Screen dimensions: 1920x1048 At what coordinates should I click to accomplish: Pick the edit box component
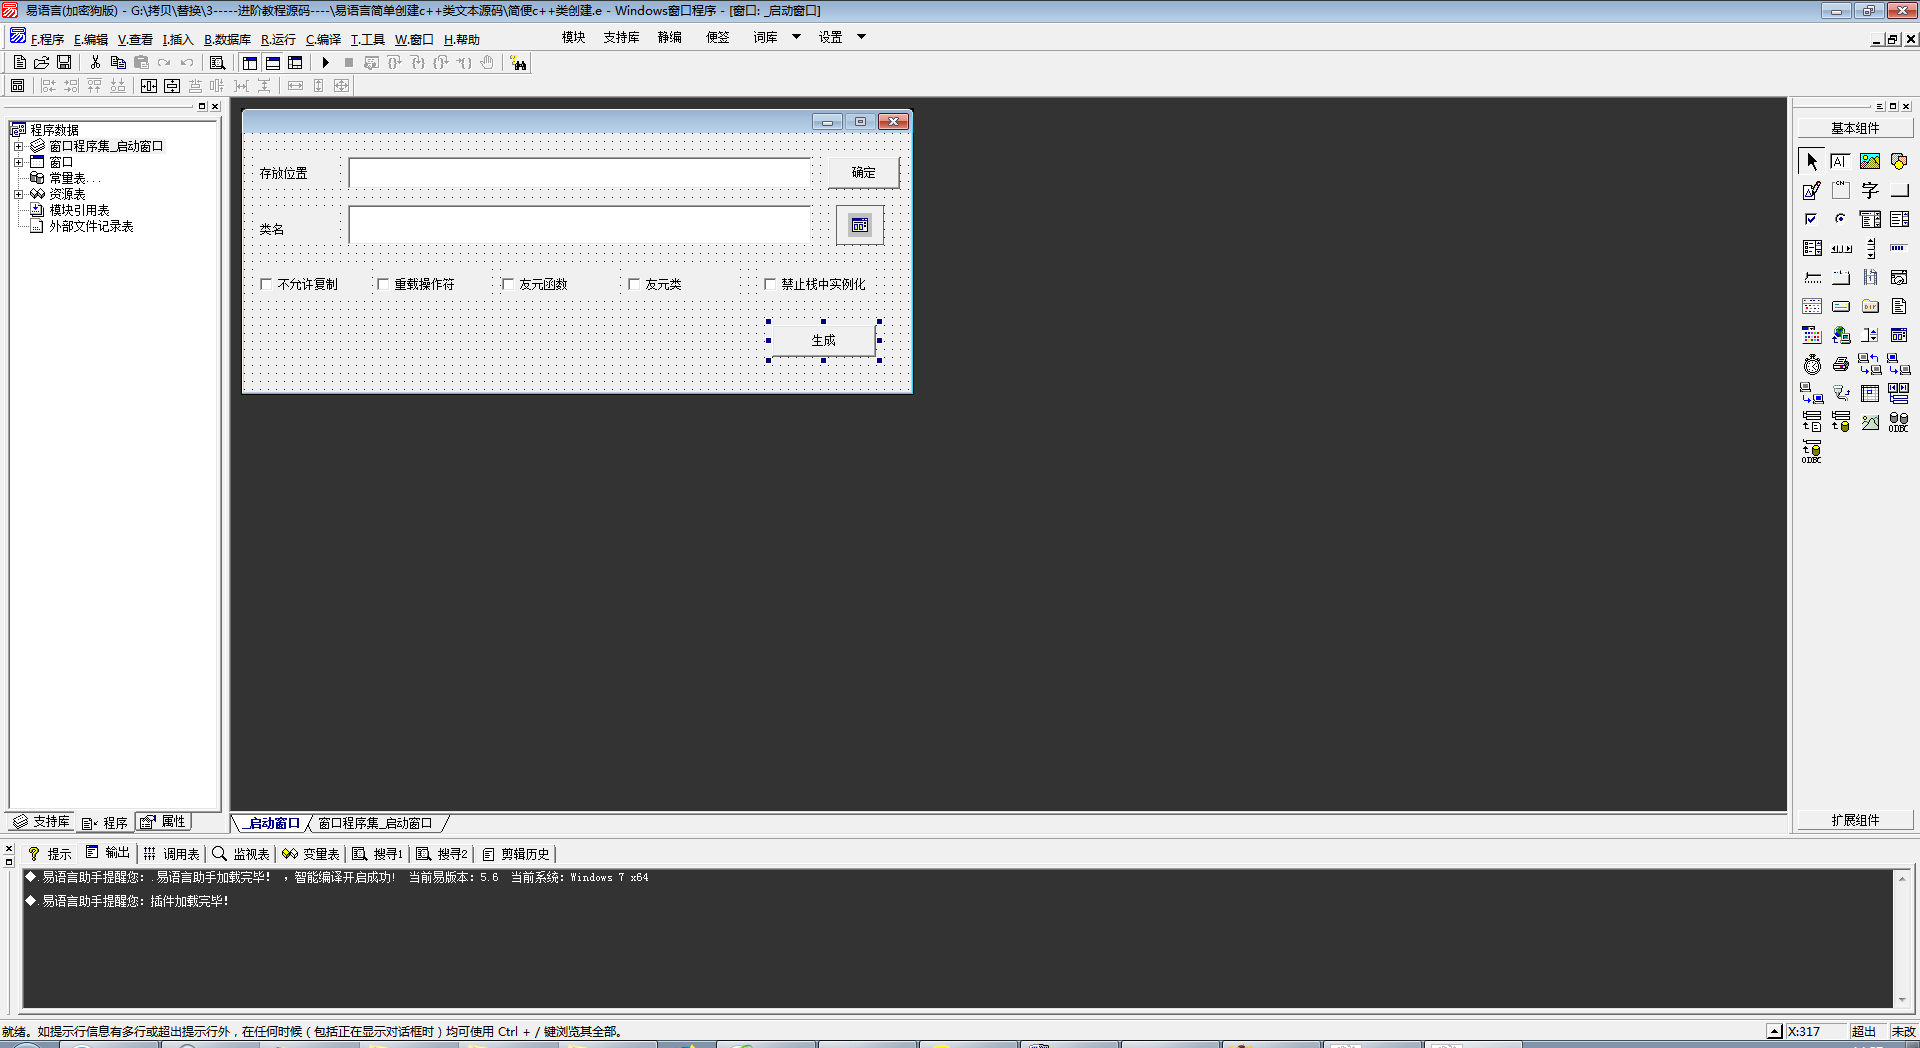point(1840,161)
